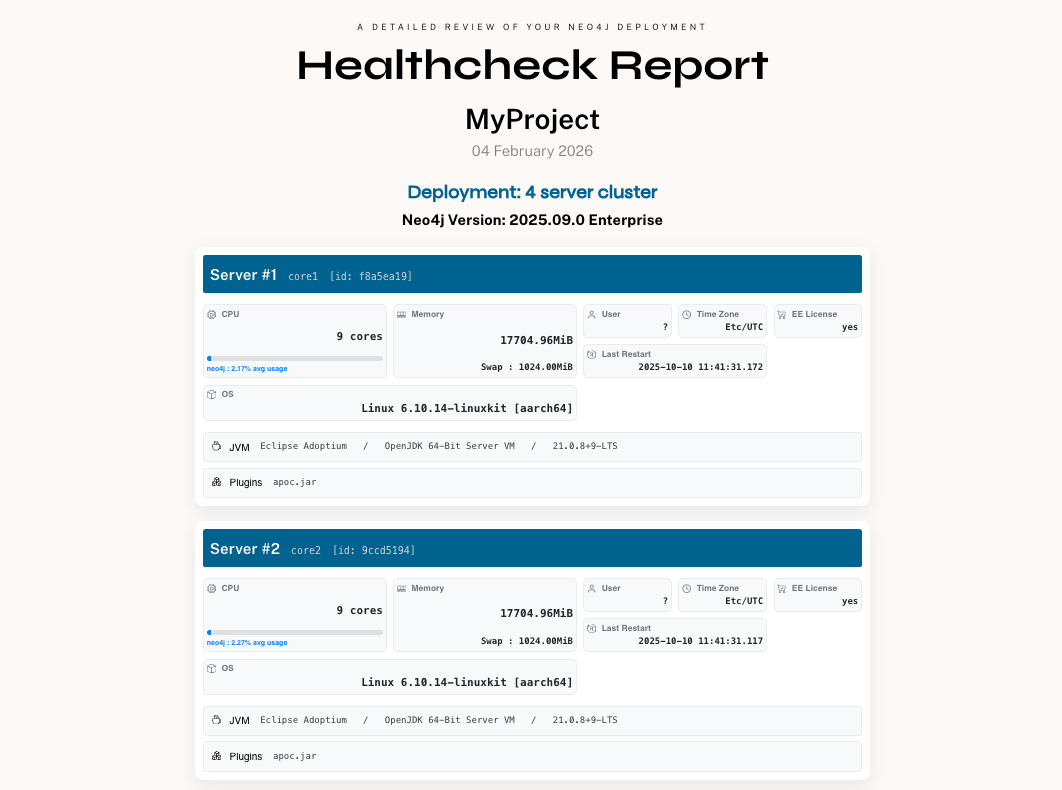
Task: Click Server #2 Eclipse Adoptium vendor text
Action: 303,720
